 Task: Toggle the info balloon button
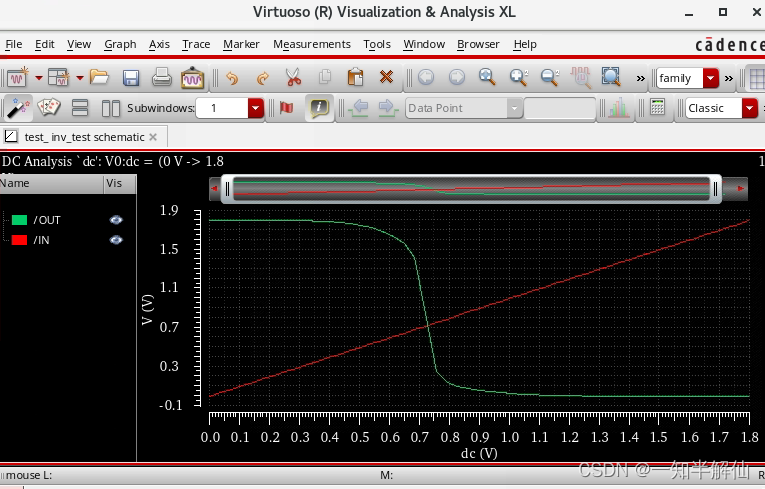(x=319, y=107)
